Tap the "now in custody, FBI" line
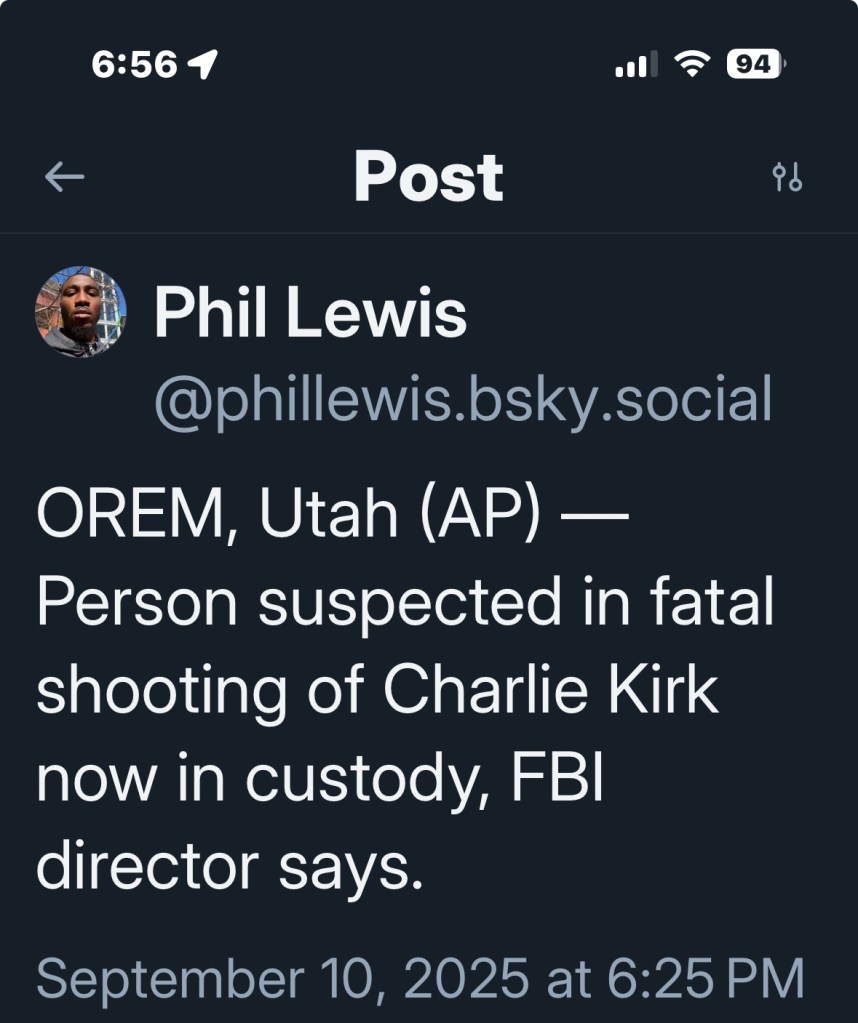The width and height of the screenshot is (858, 1023). [322, 777]
